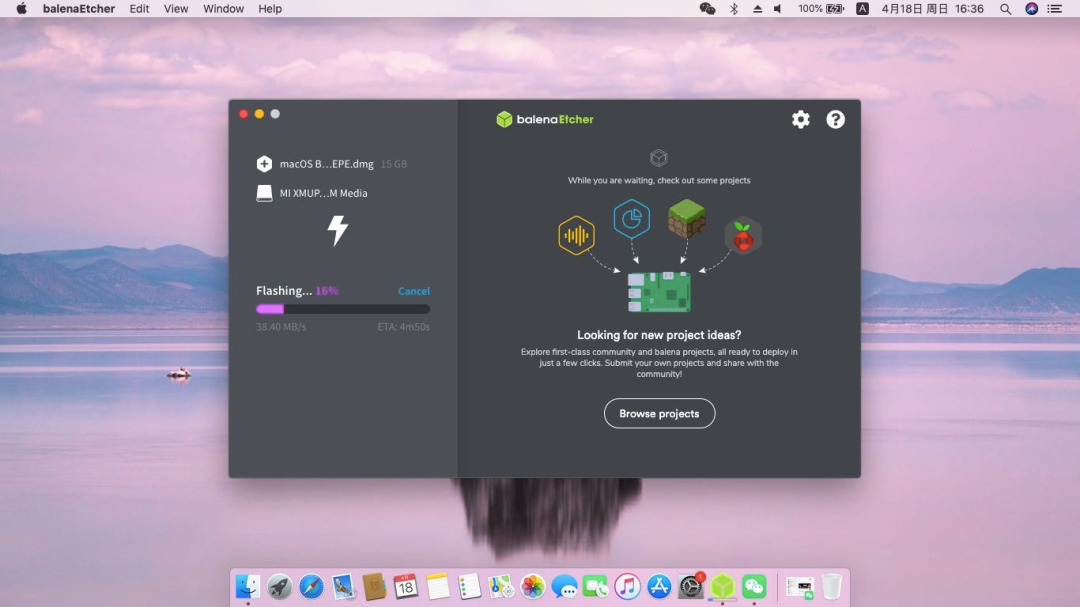Open Spotlight search magnifier

[1006, 8]
